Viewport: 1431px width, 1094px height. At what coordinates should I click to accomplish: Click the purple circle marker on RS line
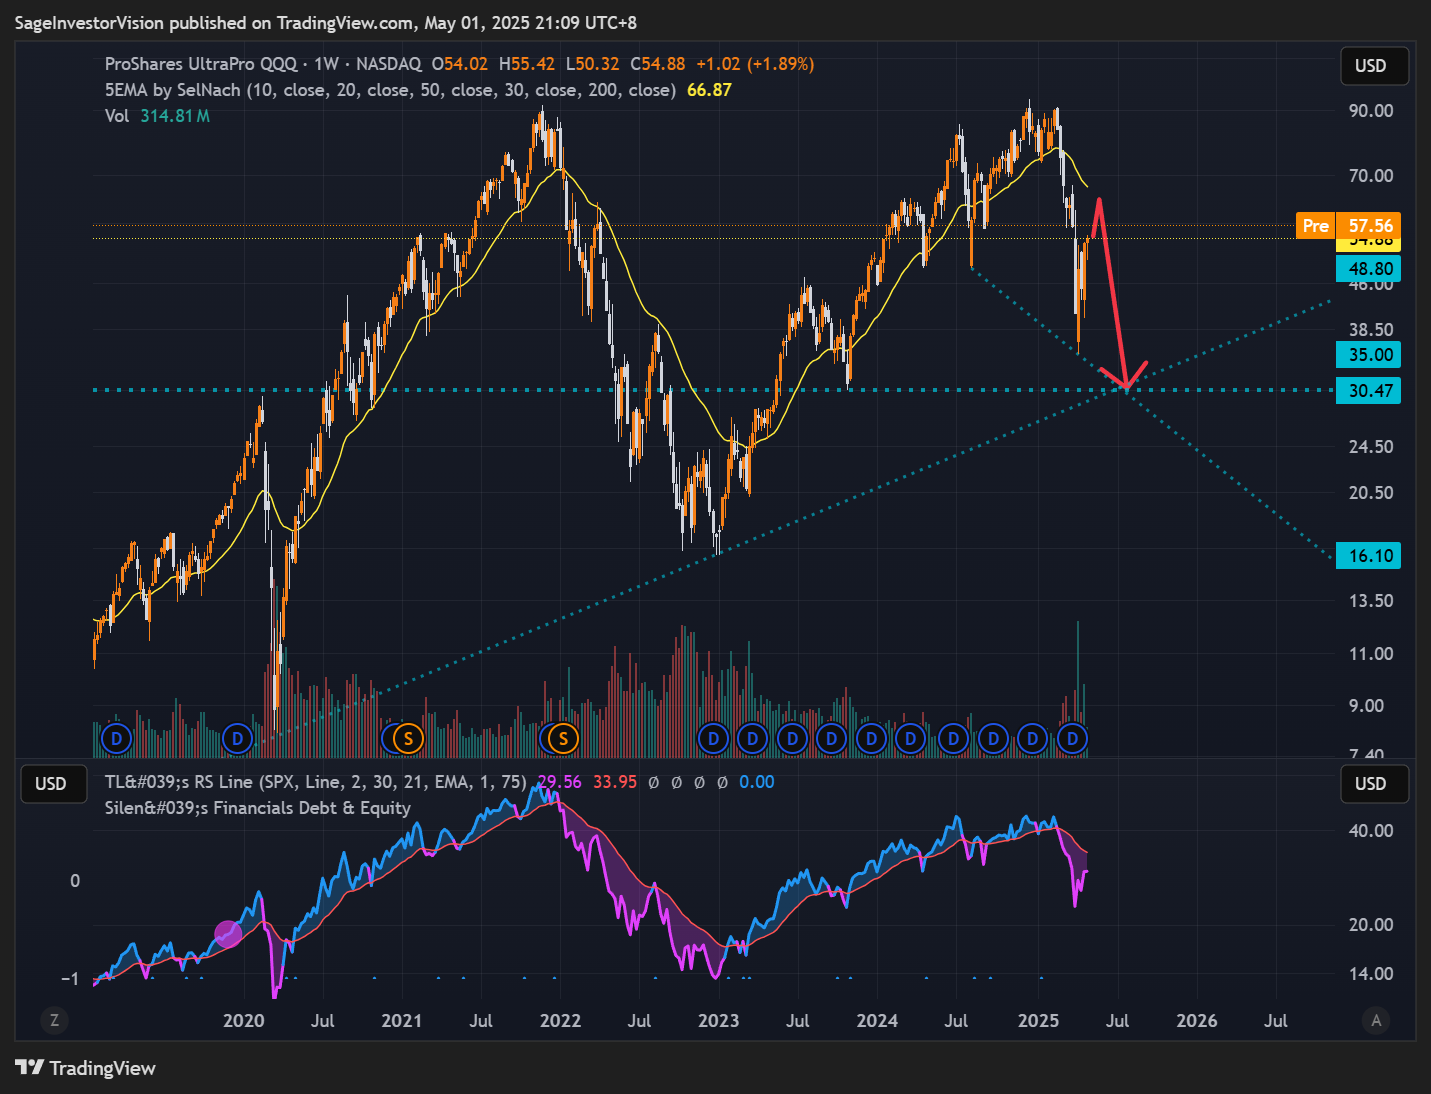click(228, 934)
